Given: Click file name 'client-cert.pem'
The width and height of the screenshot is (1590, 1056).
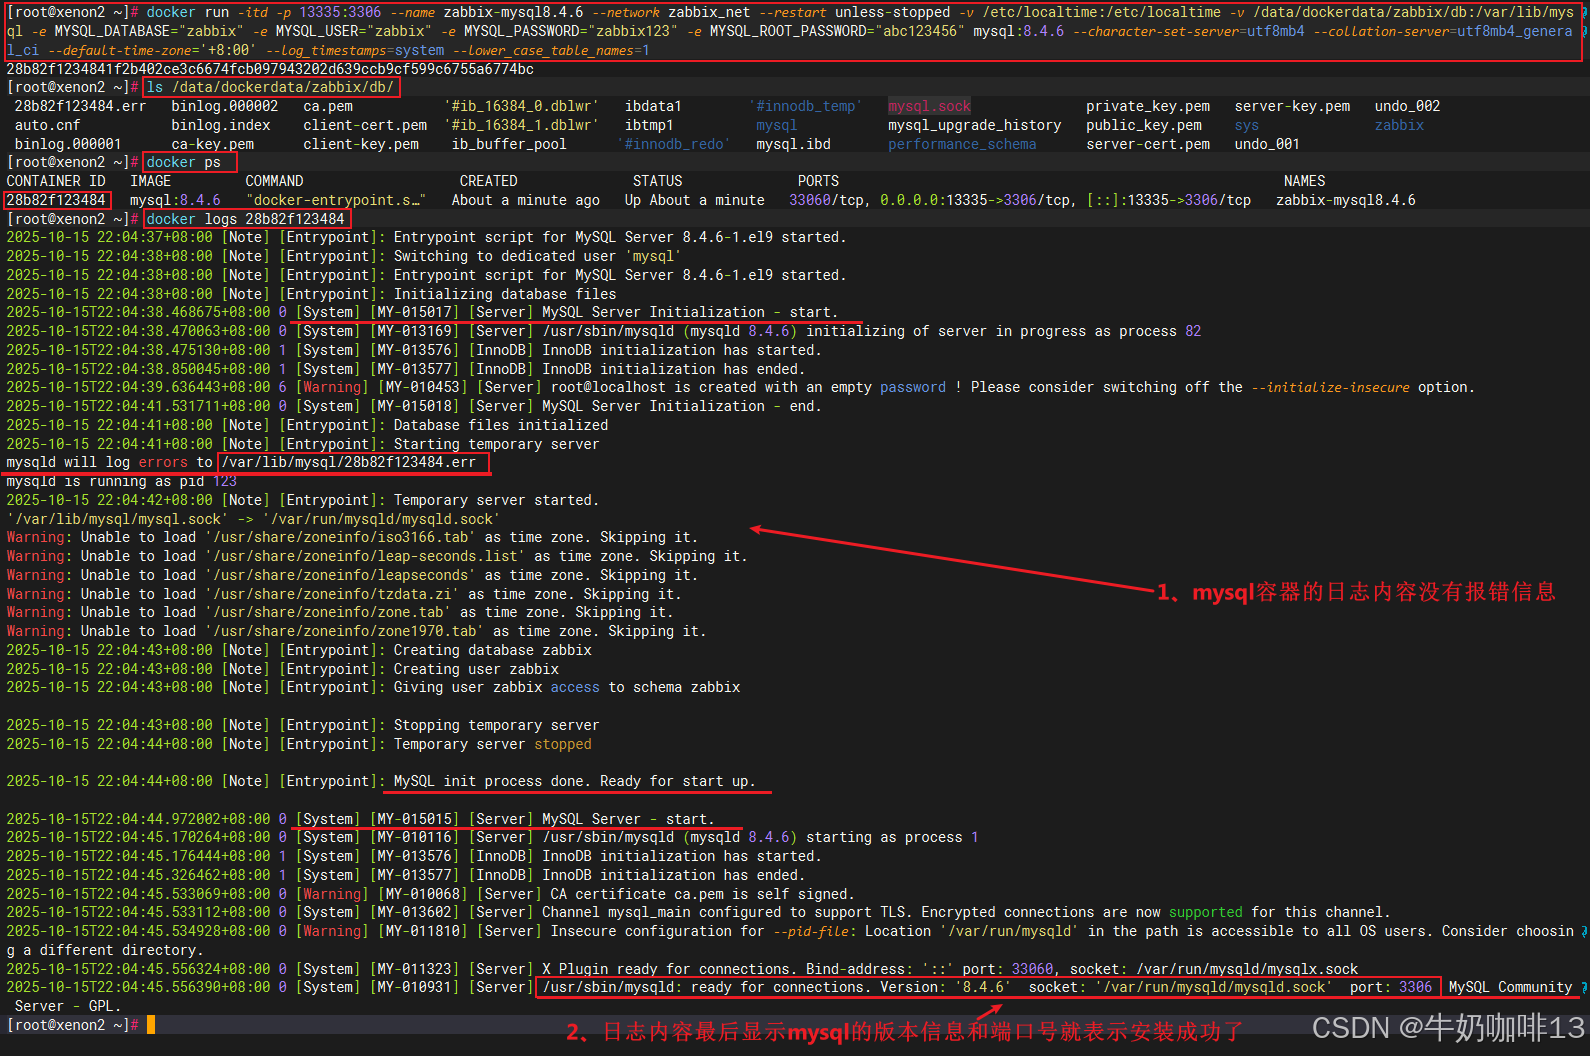Looking at the screenshot, I should (x=365, y=125).
